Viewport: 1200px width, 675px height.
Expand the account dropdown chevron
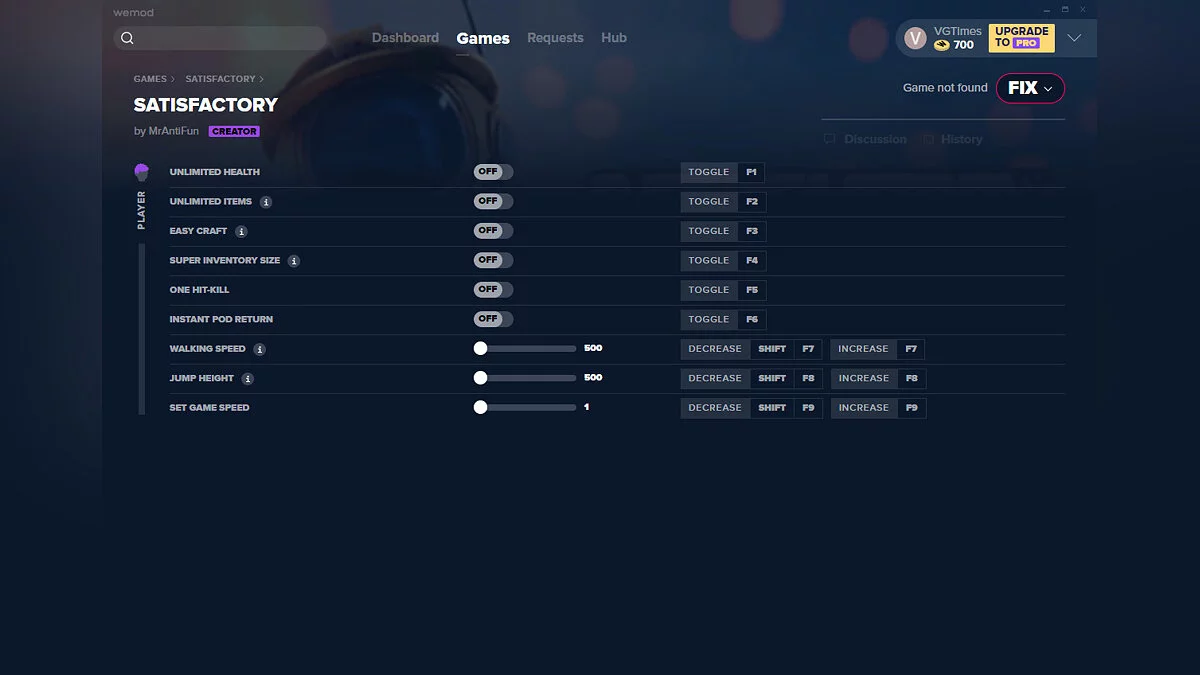point(1074,38)
